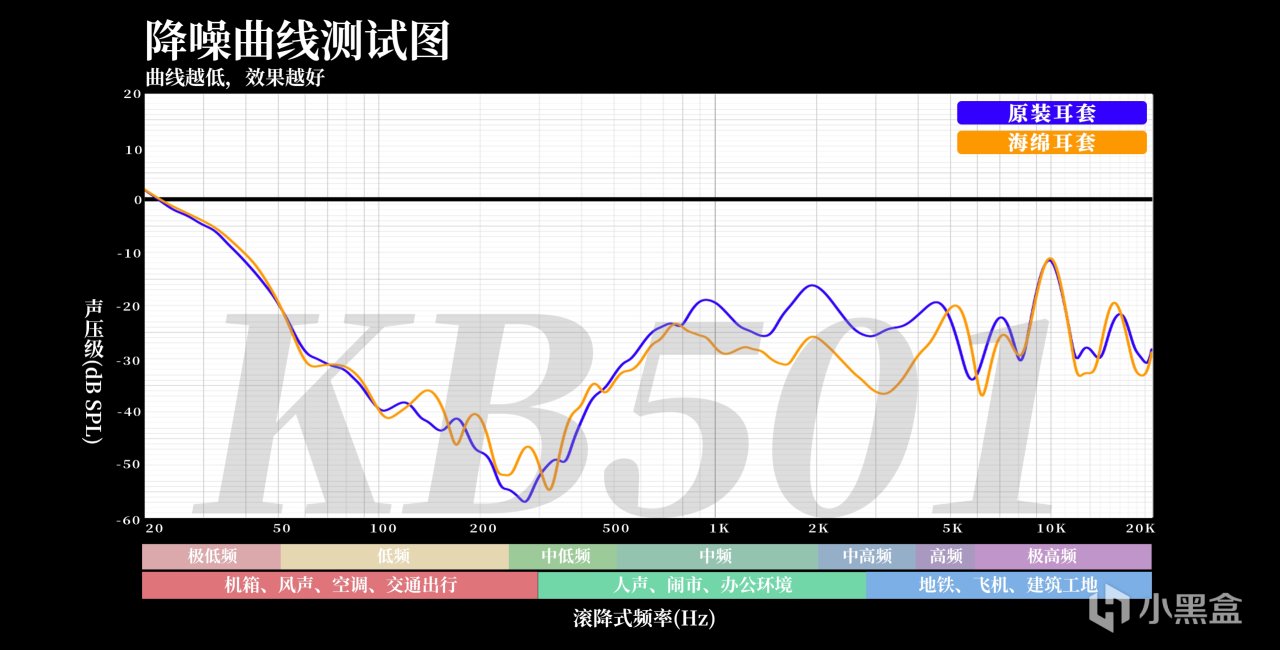This screenshot has height=650, width=1280.
Task: Click the -10 value on the dB axis
Action: [128, 254]
